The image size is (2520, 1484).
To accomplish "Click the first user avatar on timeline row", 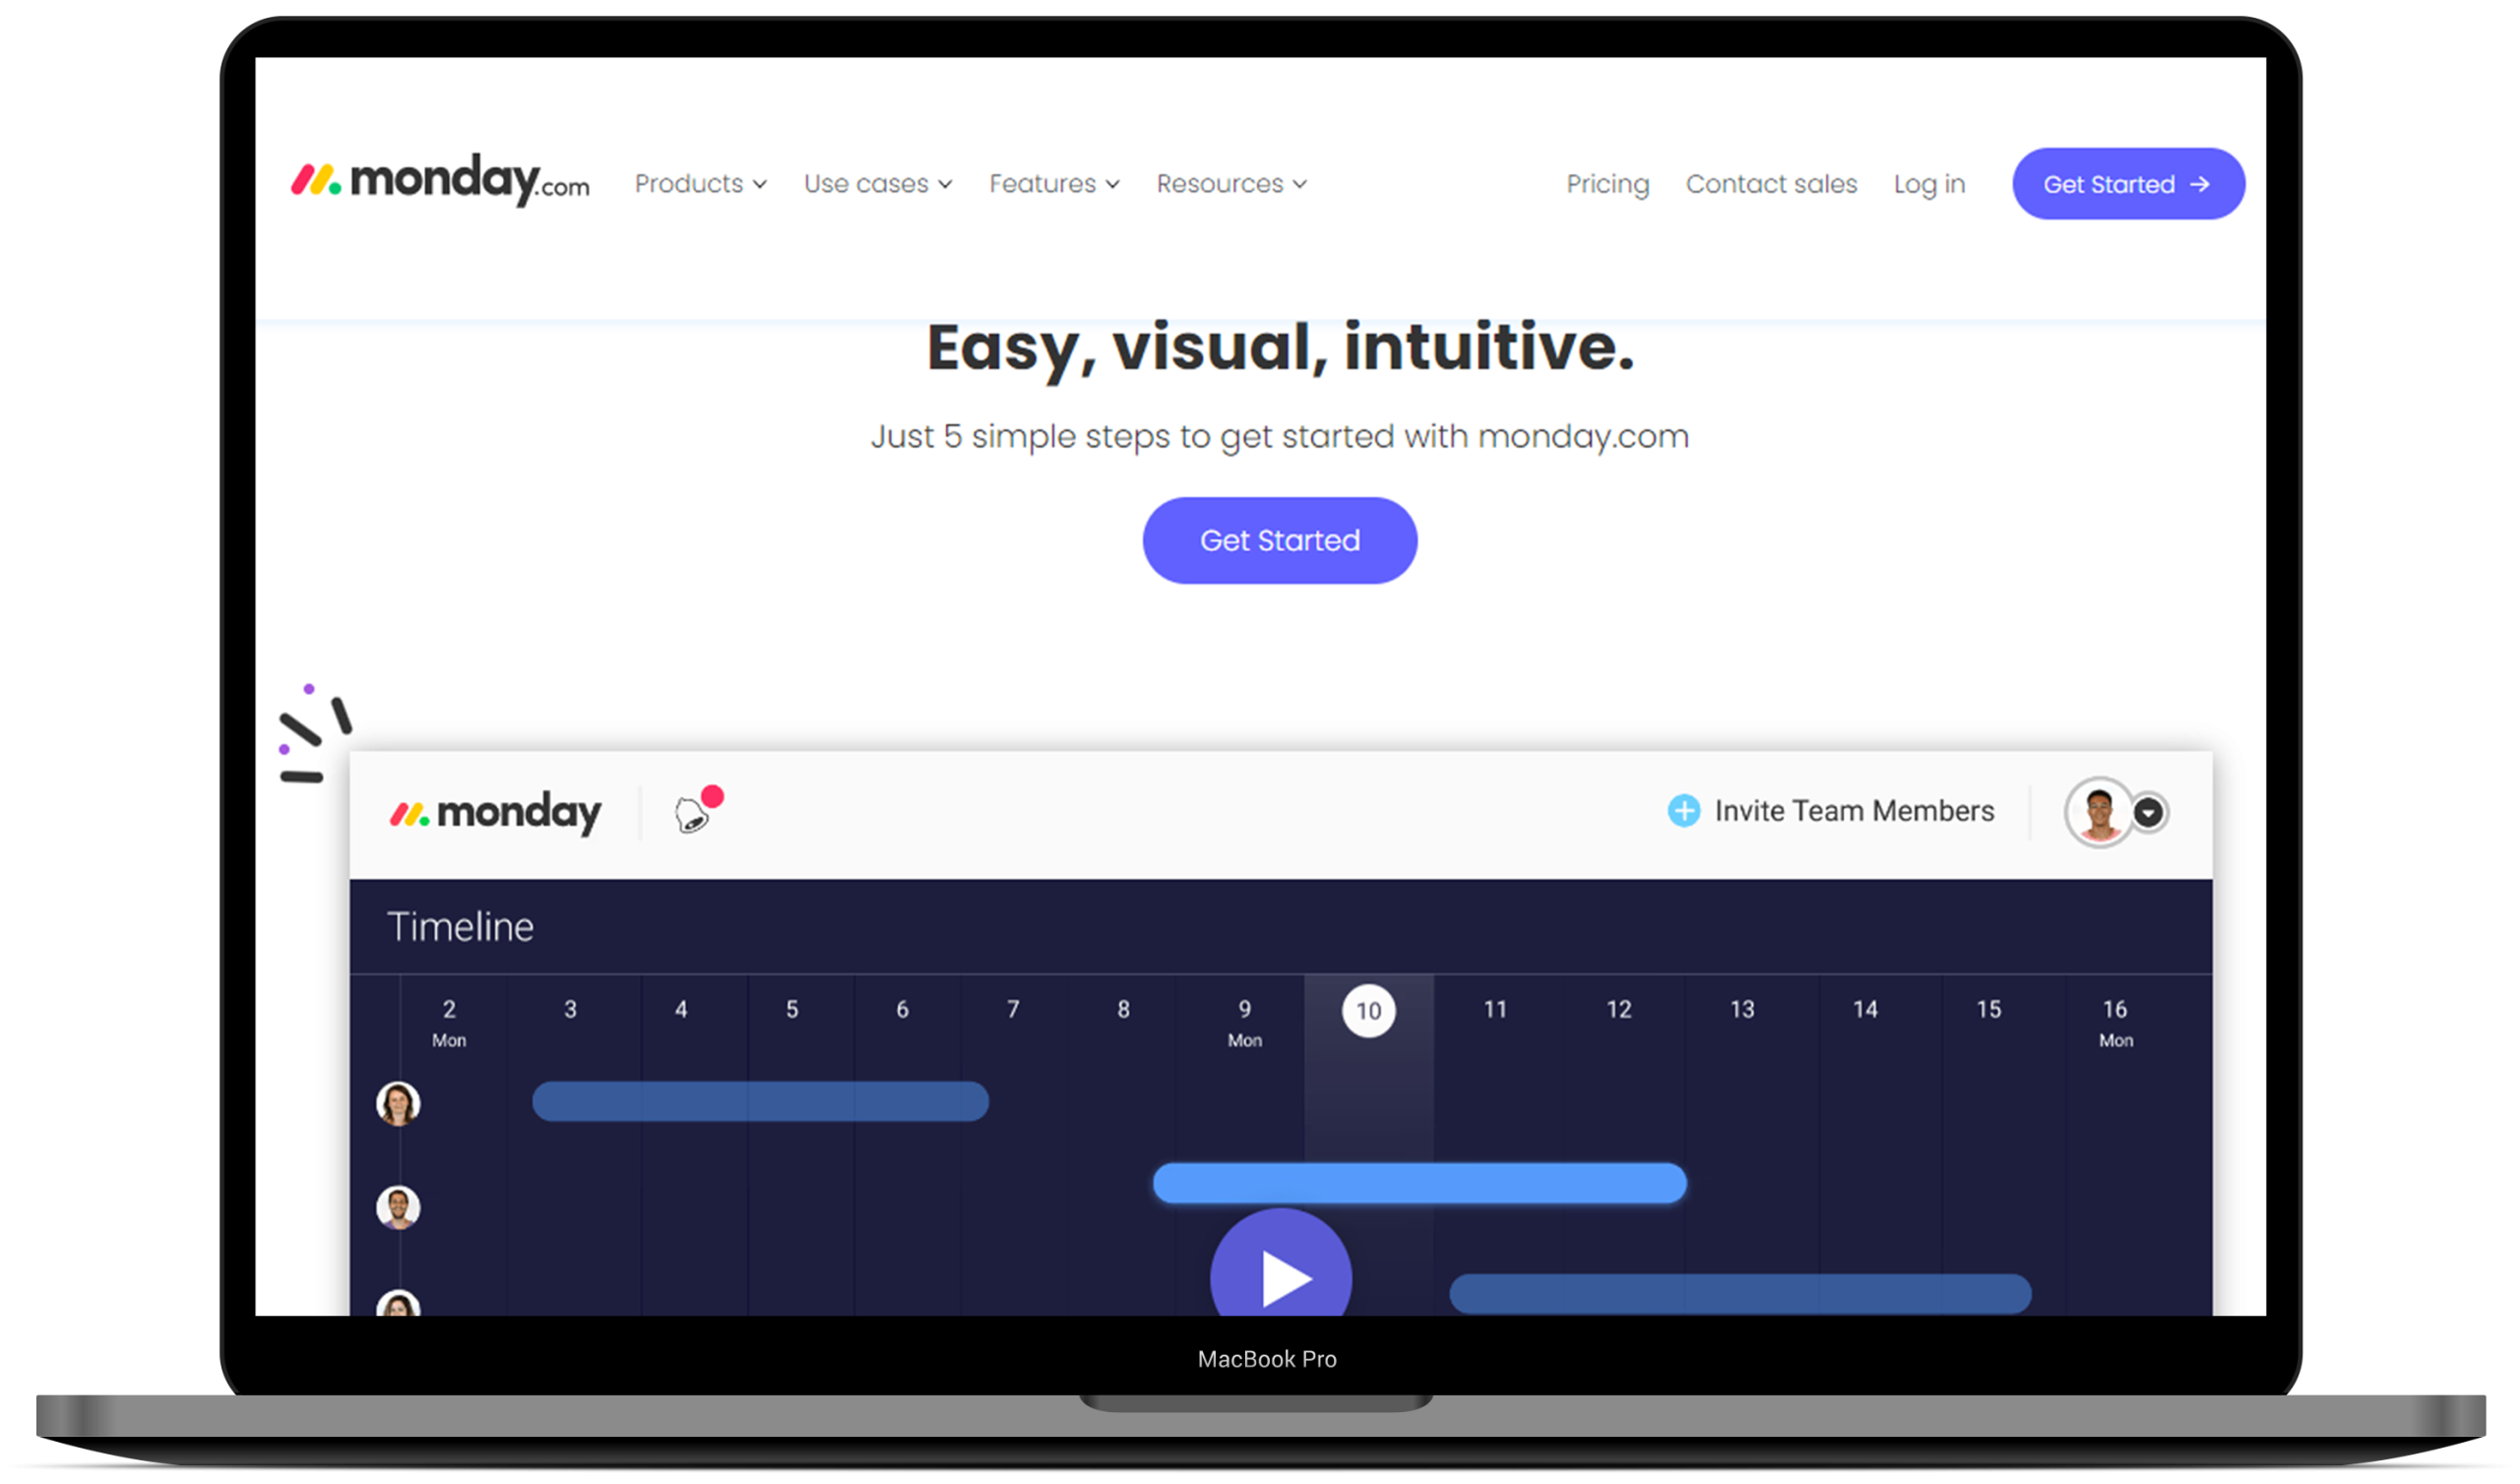I will coord(400,1104).
